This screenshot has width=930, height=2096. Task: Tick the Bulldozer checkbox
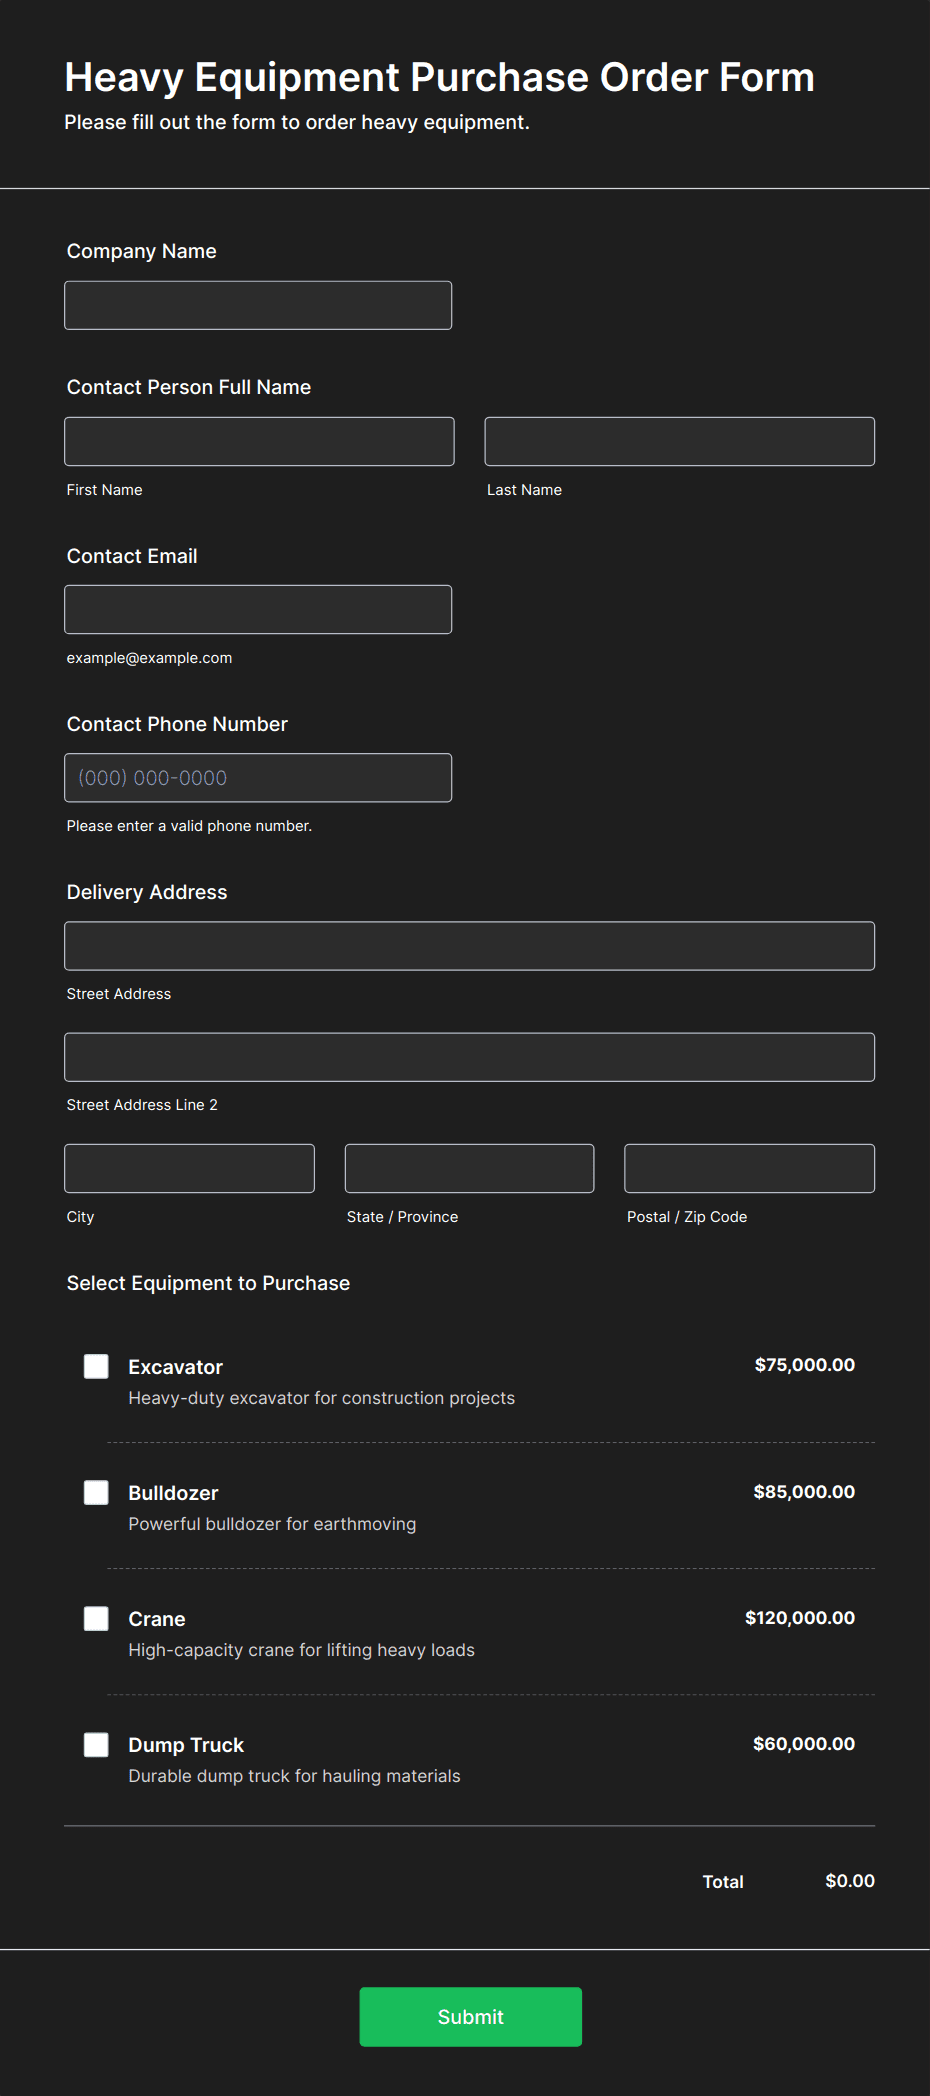(x=96, y=1492)
